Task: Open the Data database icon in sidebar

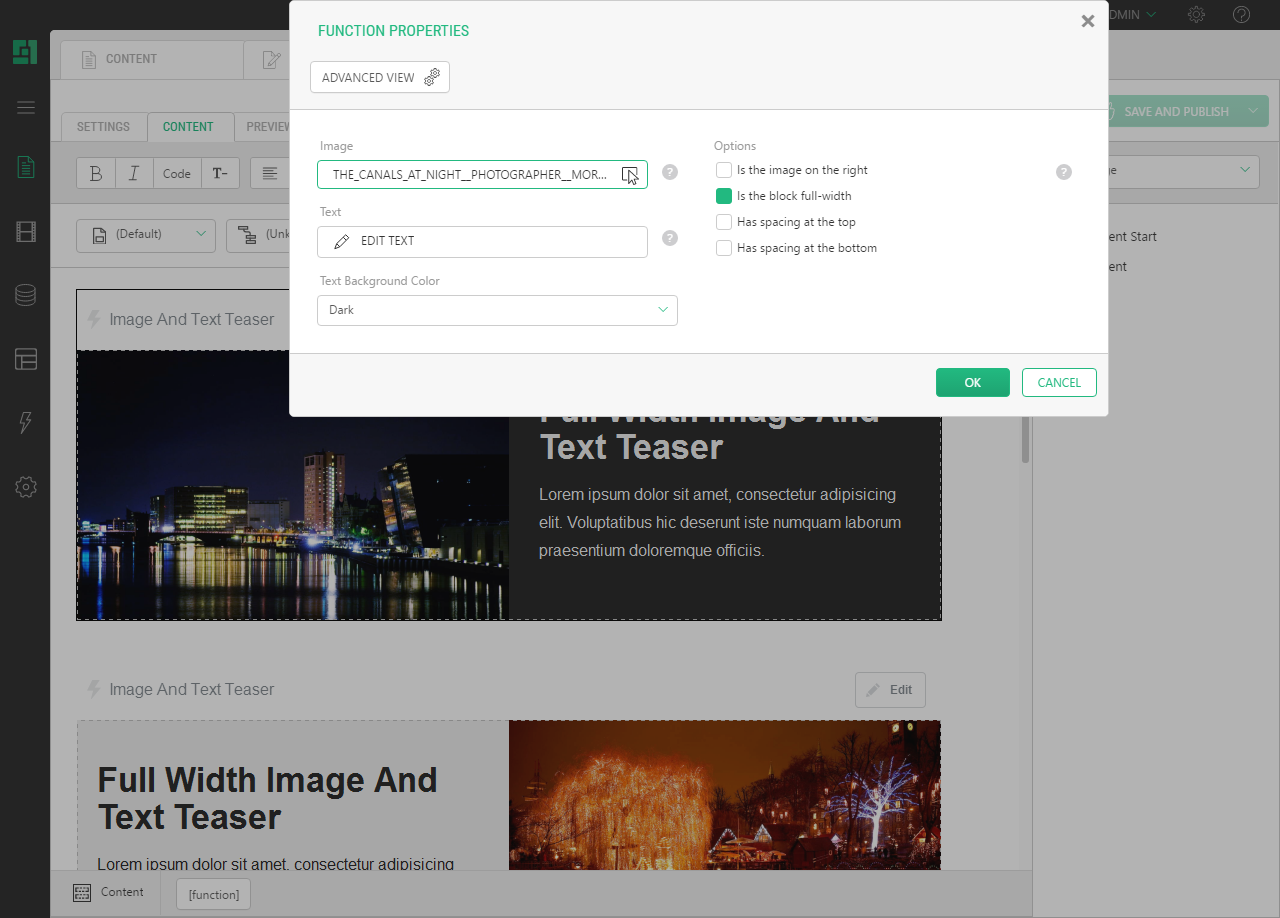Action: coord(26,295)
